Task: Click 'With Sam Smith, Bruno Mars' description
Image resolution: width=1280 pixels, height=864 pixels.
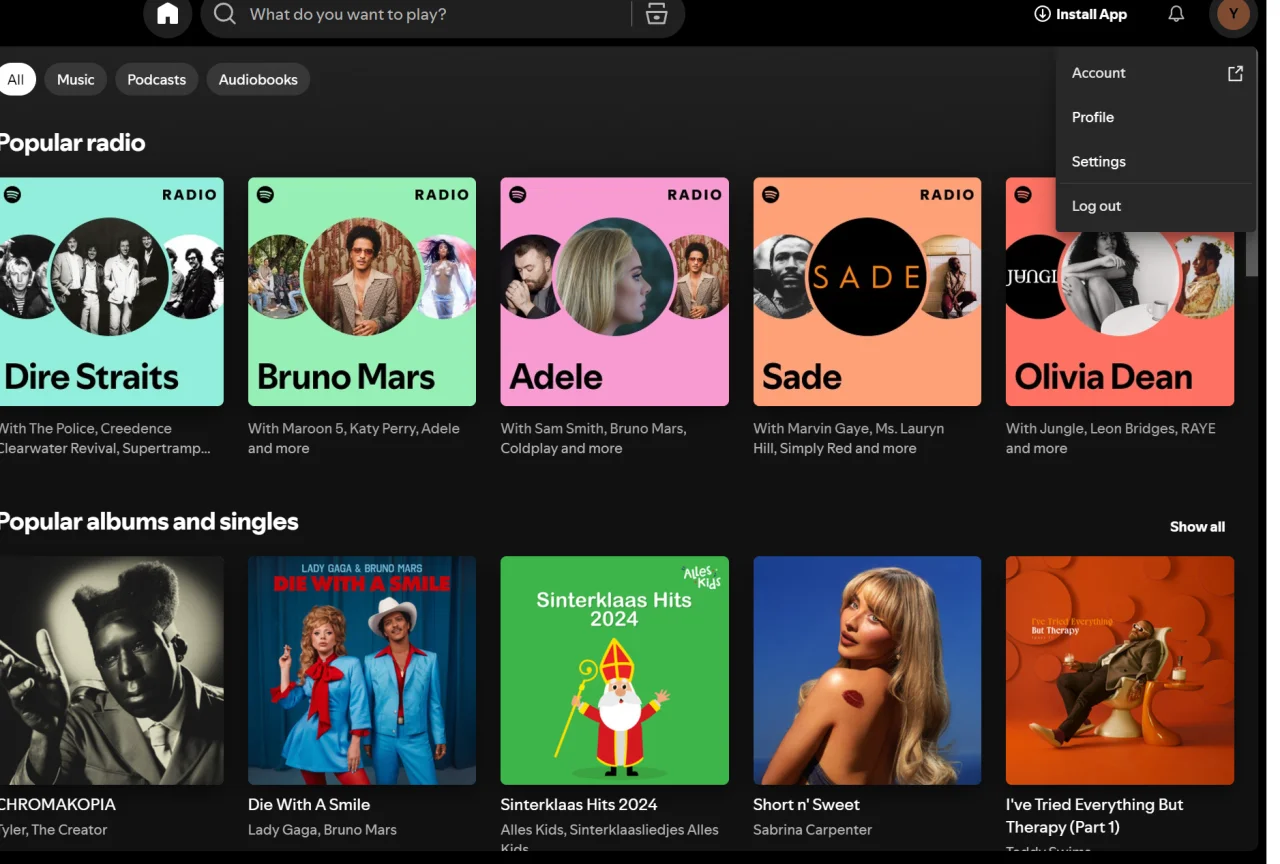Action: click(x=593, y=438)
